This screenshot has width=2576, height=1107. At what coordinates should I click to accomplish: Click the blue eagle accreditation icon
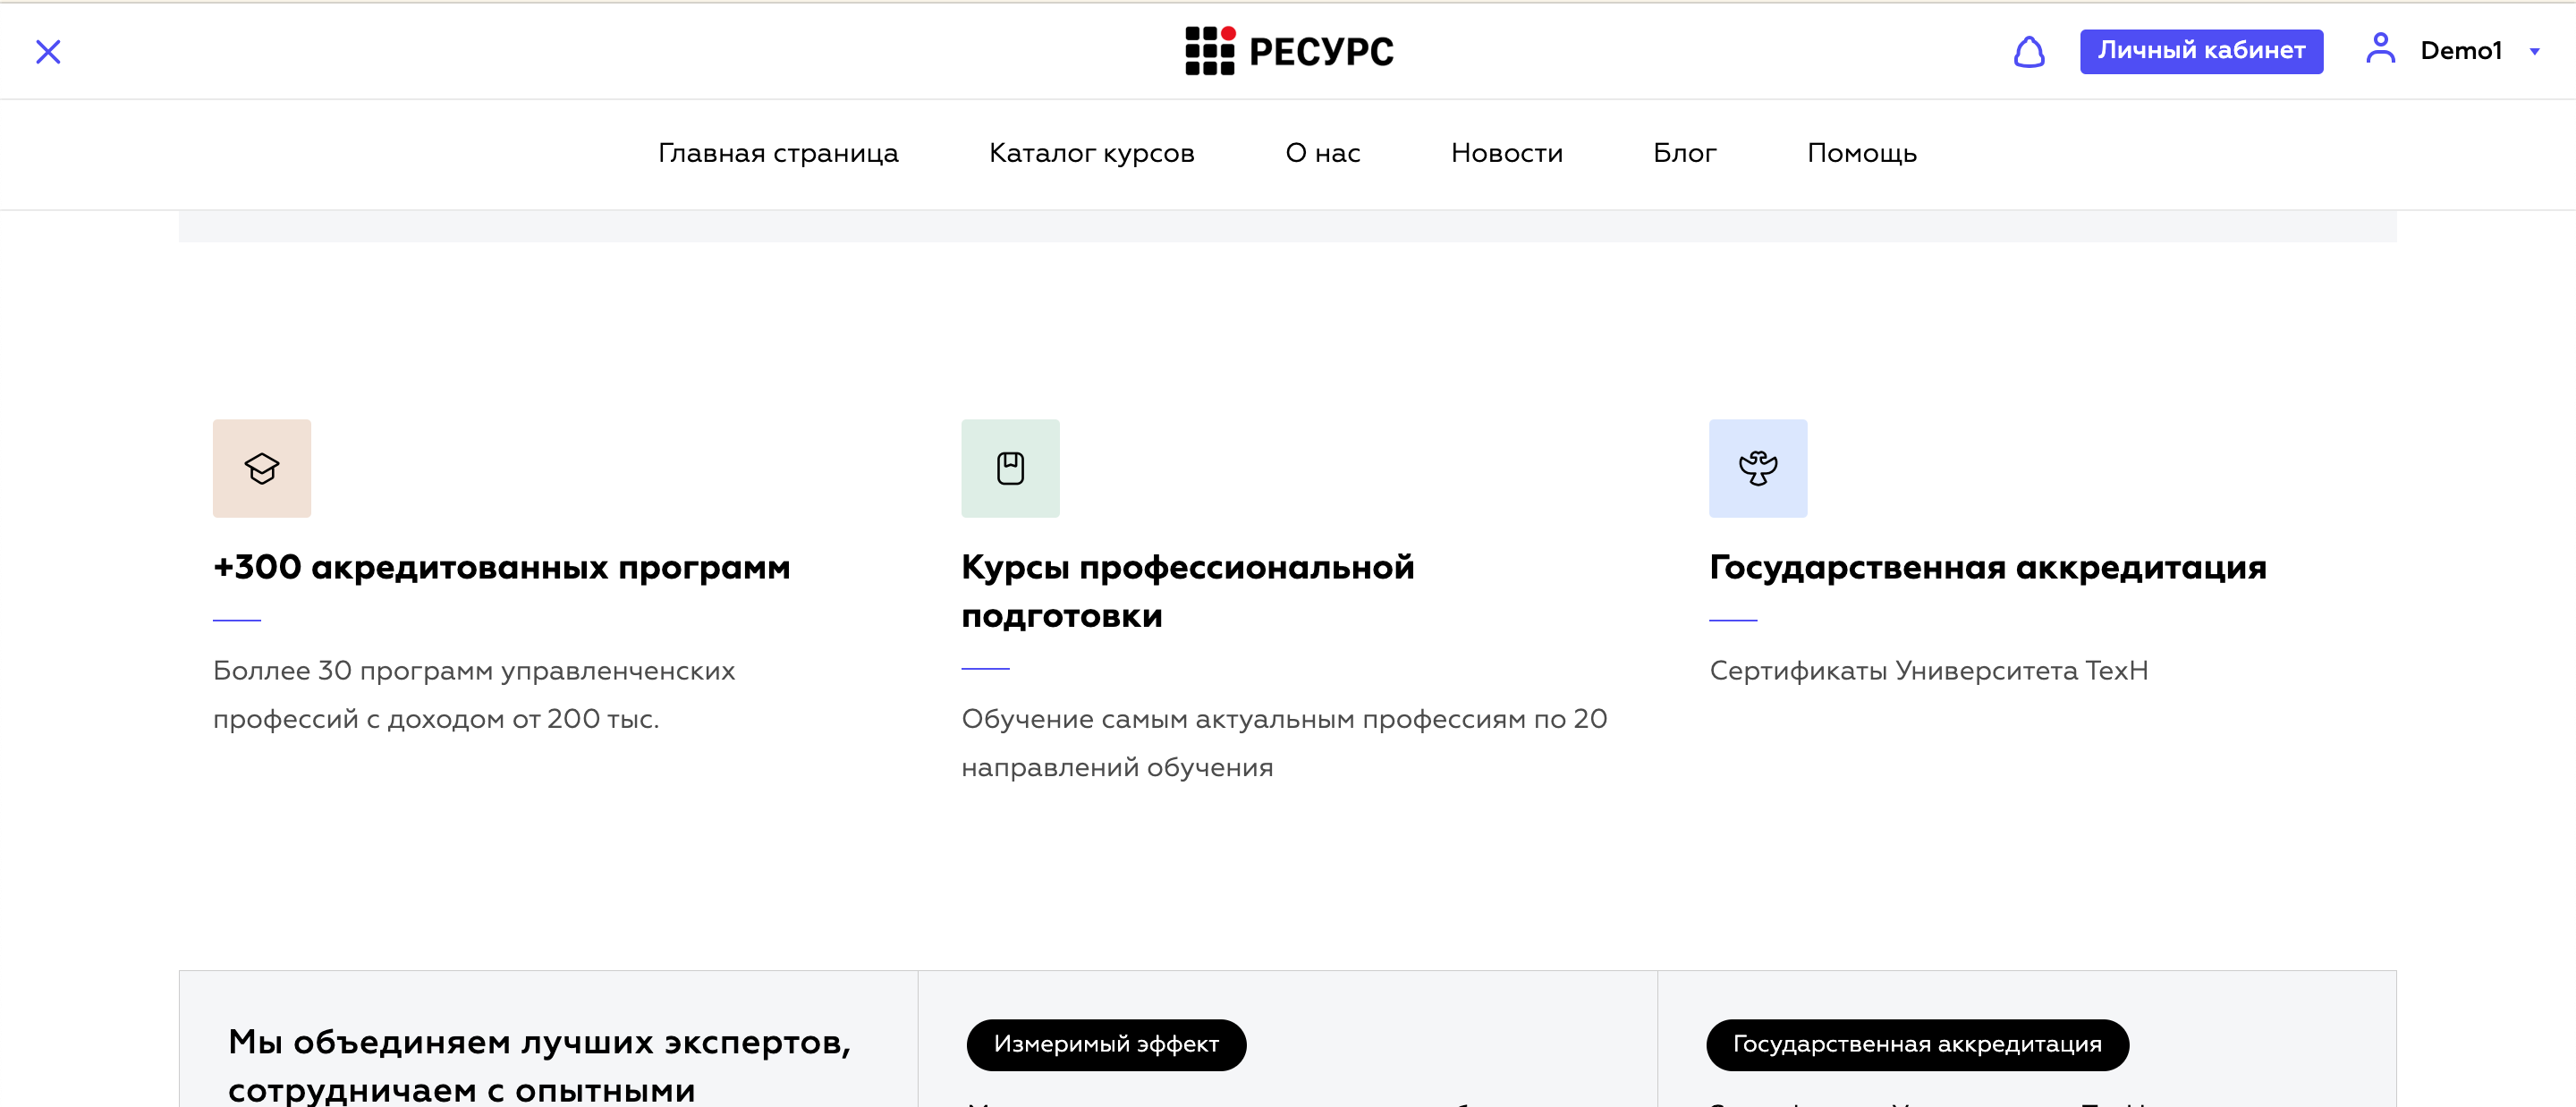1758,468
